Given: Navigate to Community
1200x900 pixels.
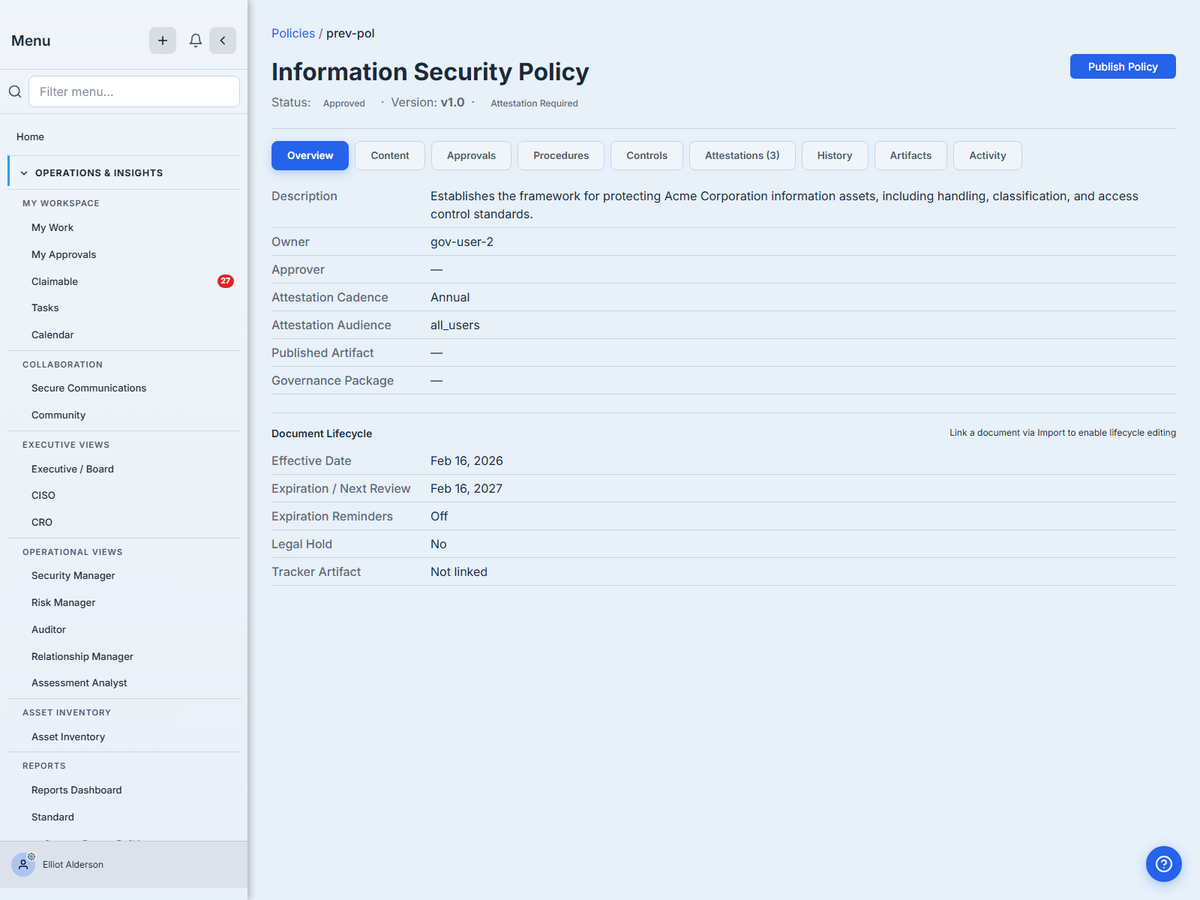Looking at the screenshot, I should [58, 415].
